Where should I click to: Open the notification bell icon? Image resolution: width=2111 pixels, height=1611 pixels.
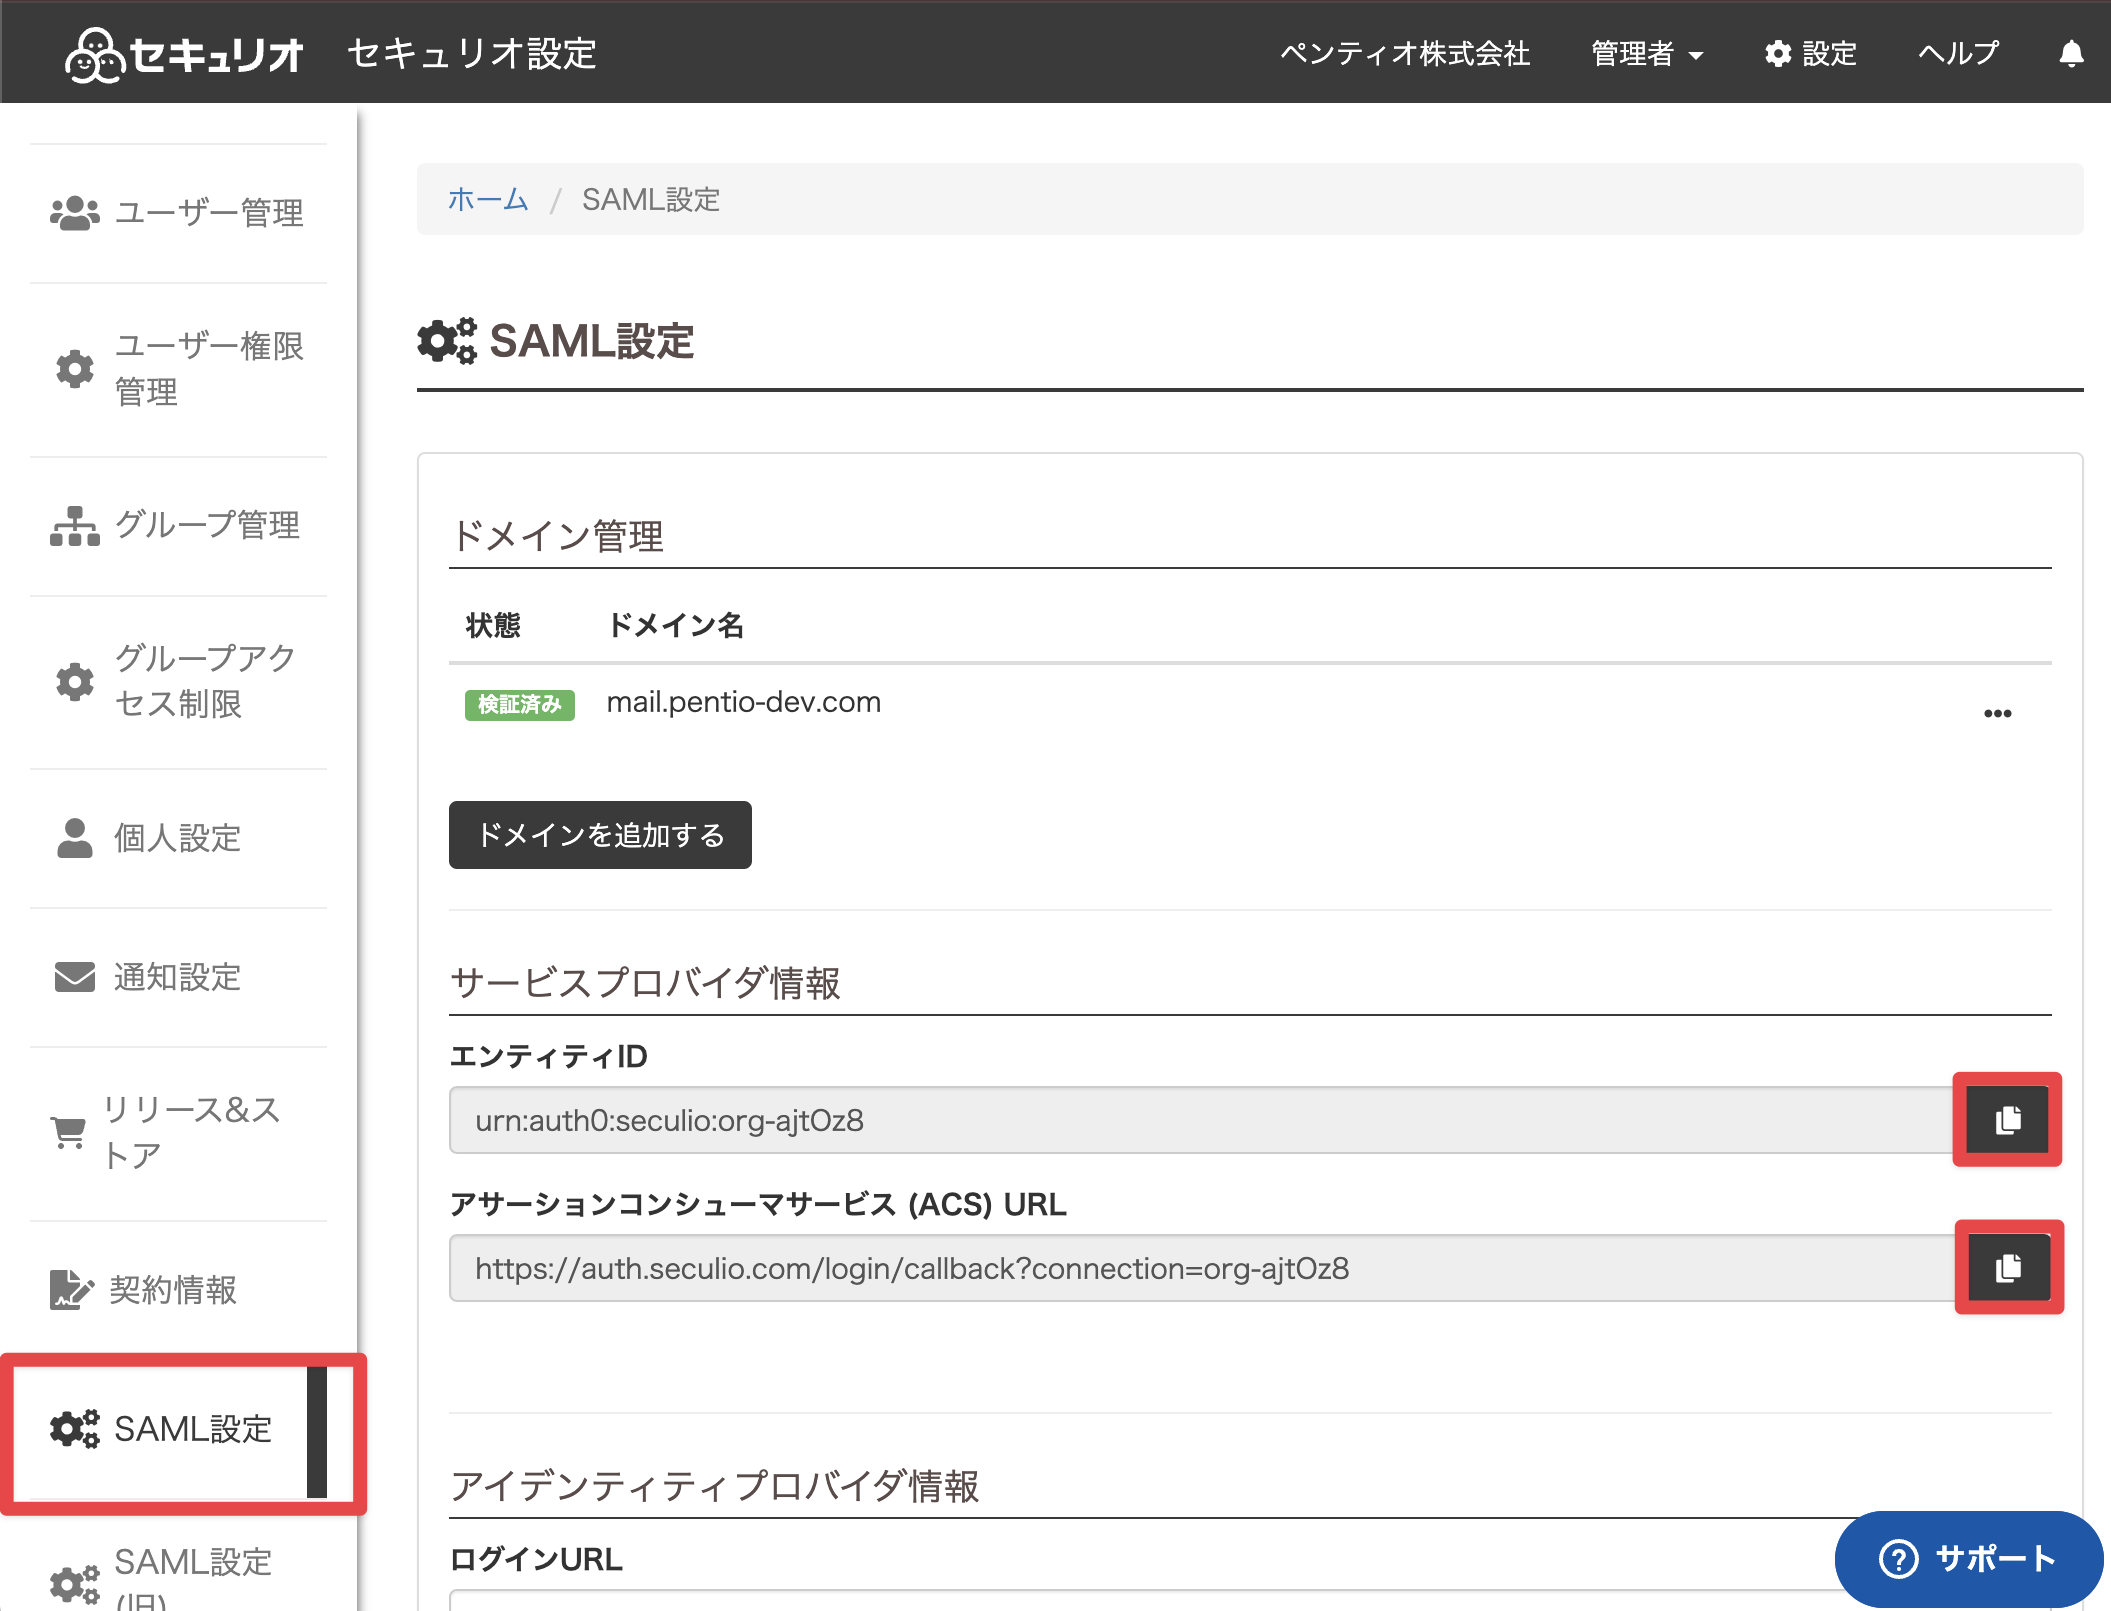pos(2071,54)
